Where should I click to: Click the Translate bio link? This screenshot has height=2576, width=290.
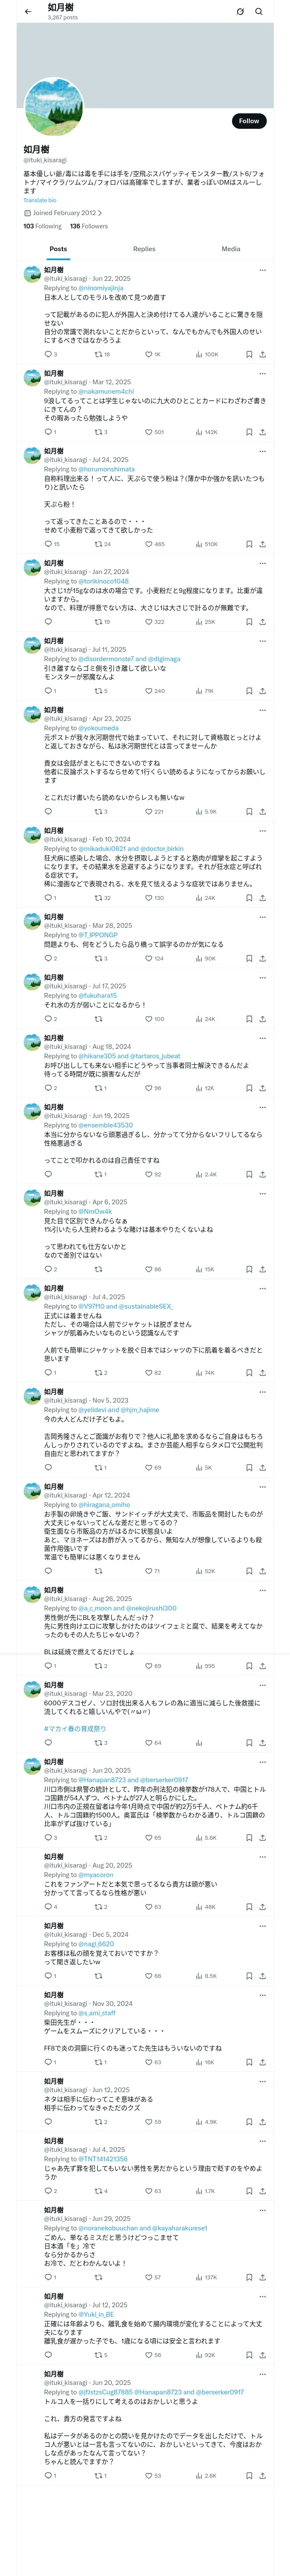40,200
